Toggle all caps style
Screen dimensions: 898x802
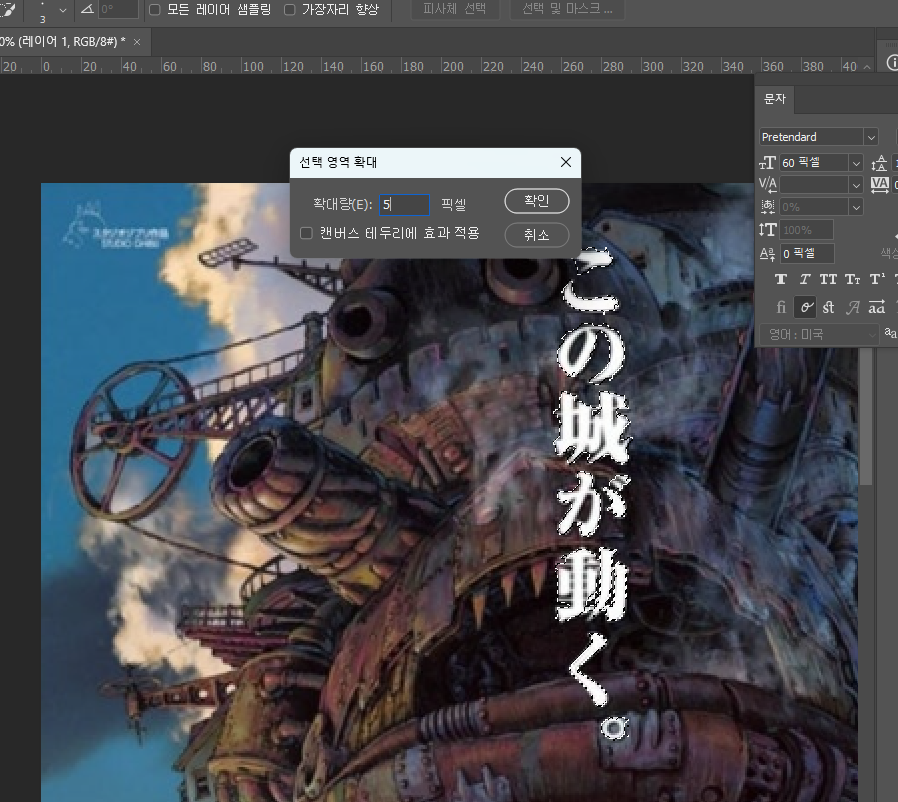pyautogui.click(x=828, y=280)
